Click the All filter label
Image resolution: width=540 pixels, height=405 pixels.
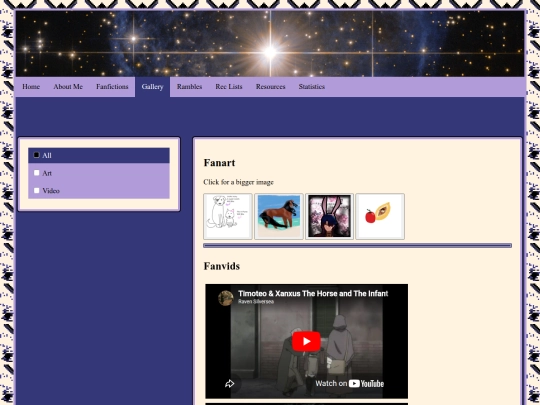coord(47,156)
